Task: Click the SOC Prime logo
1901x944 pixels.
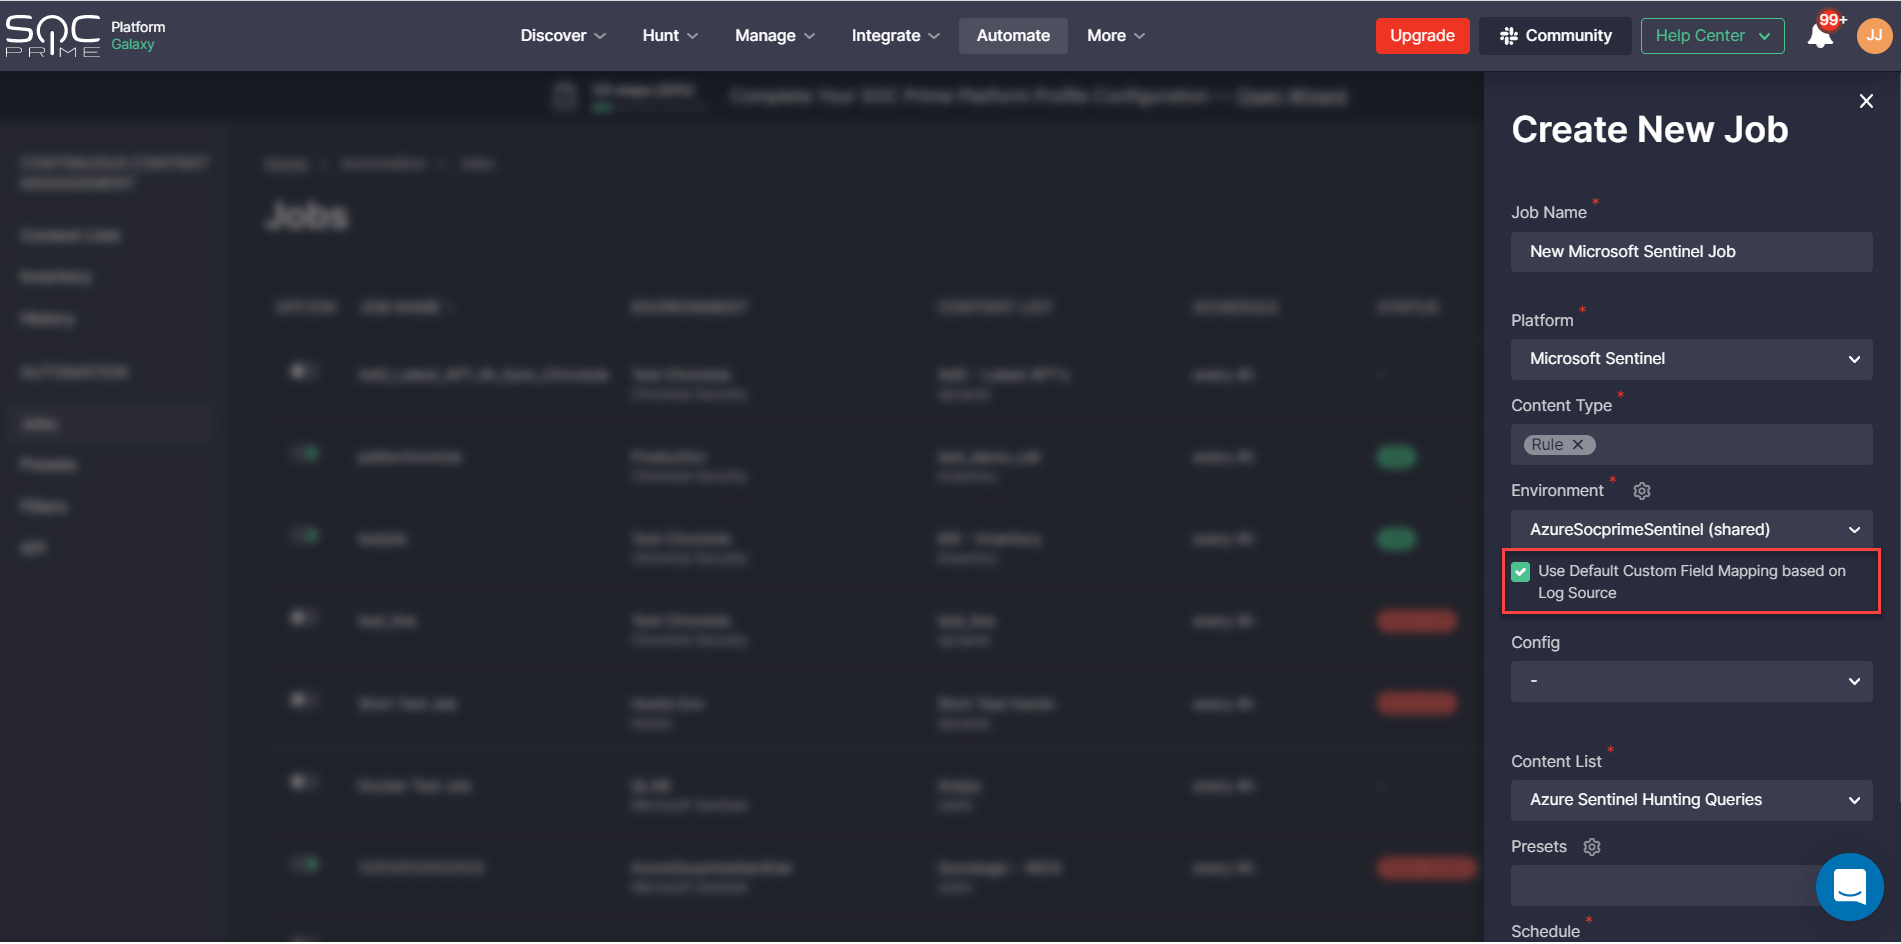Action: coord(53,36)
